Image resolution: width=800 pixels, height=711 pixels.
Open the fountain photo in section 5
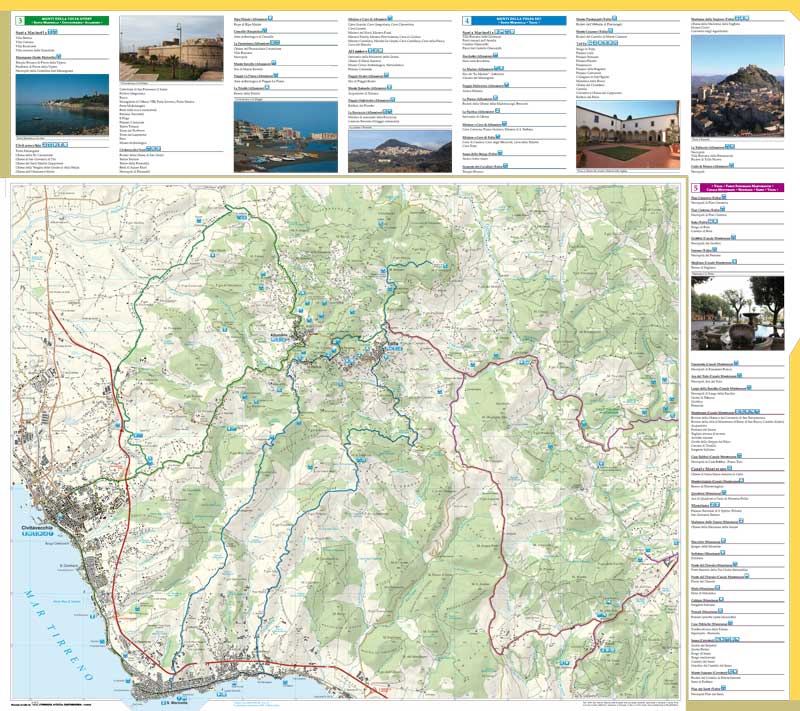pyautogui.click(x=739, y=312)
